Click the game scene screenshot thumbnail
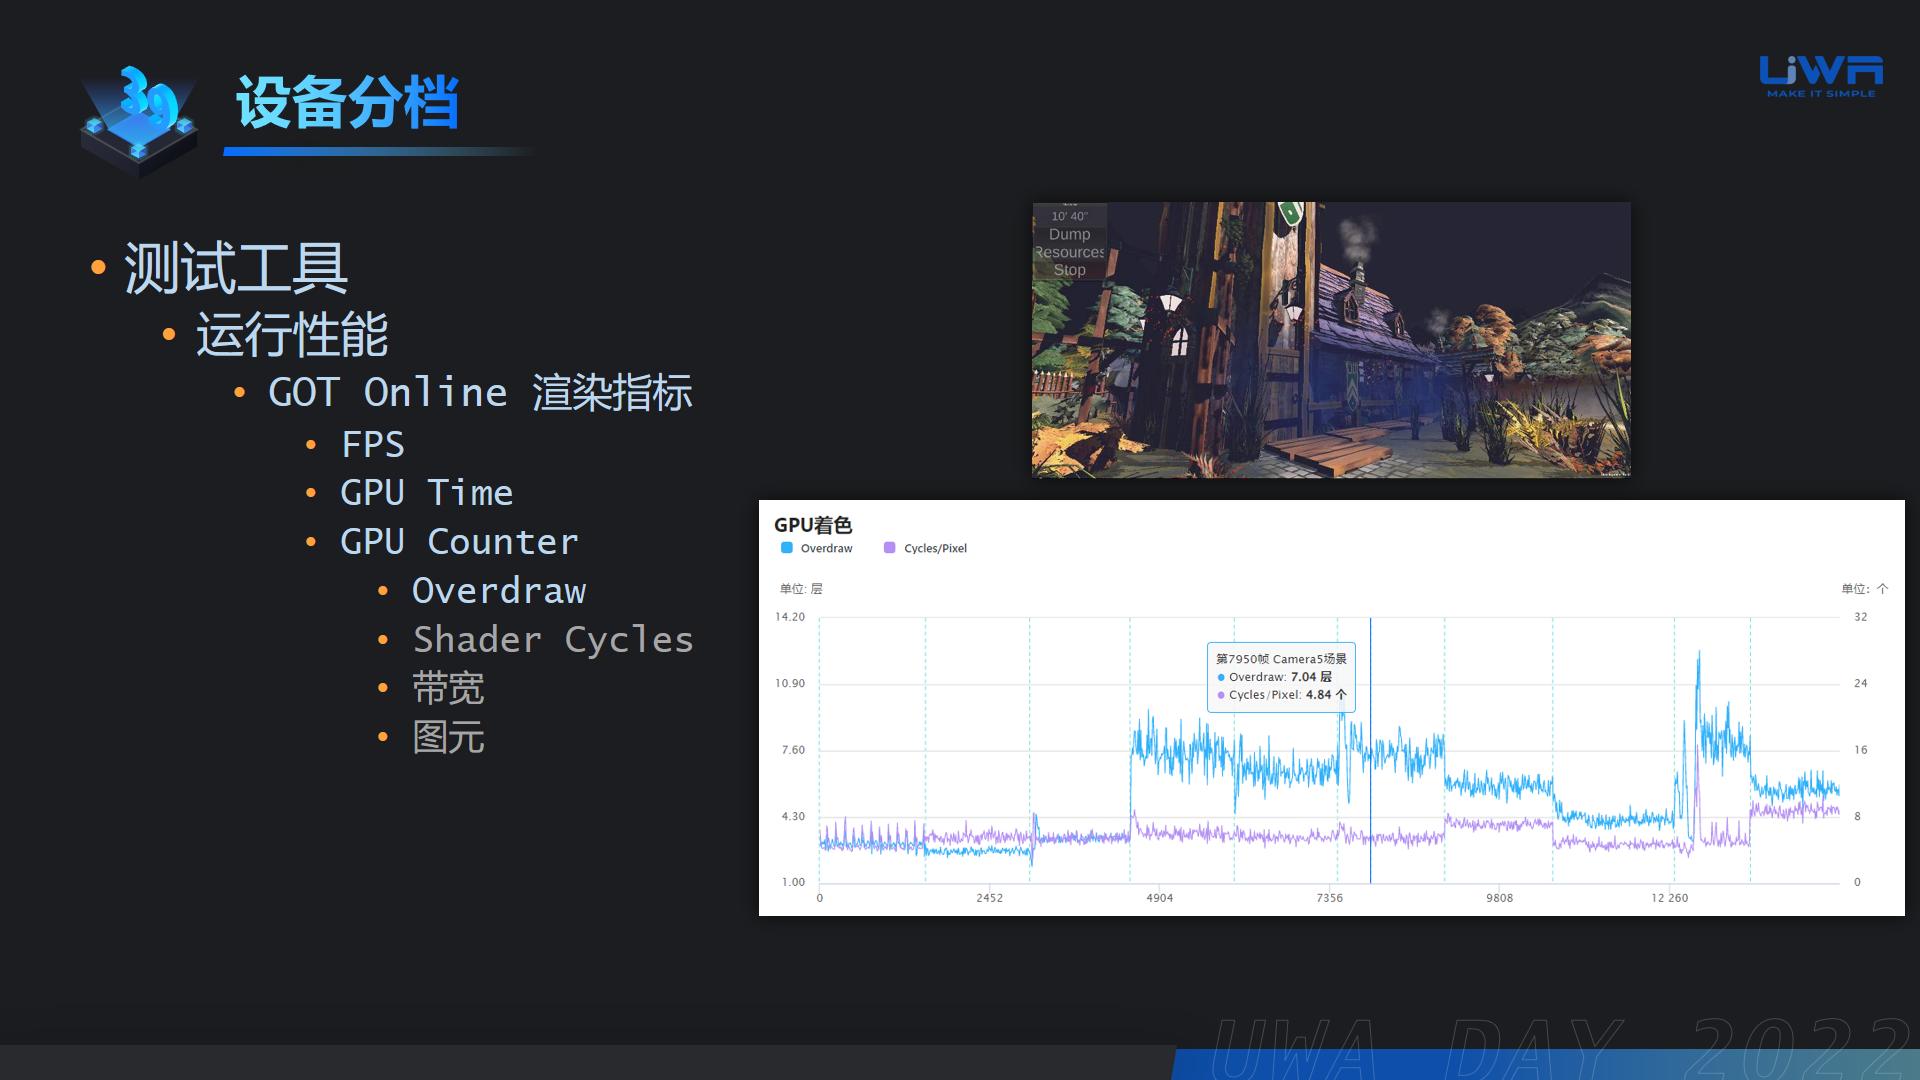This screenshot has height=1080, width=1920. (x=1331, y=340)
